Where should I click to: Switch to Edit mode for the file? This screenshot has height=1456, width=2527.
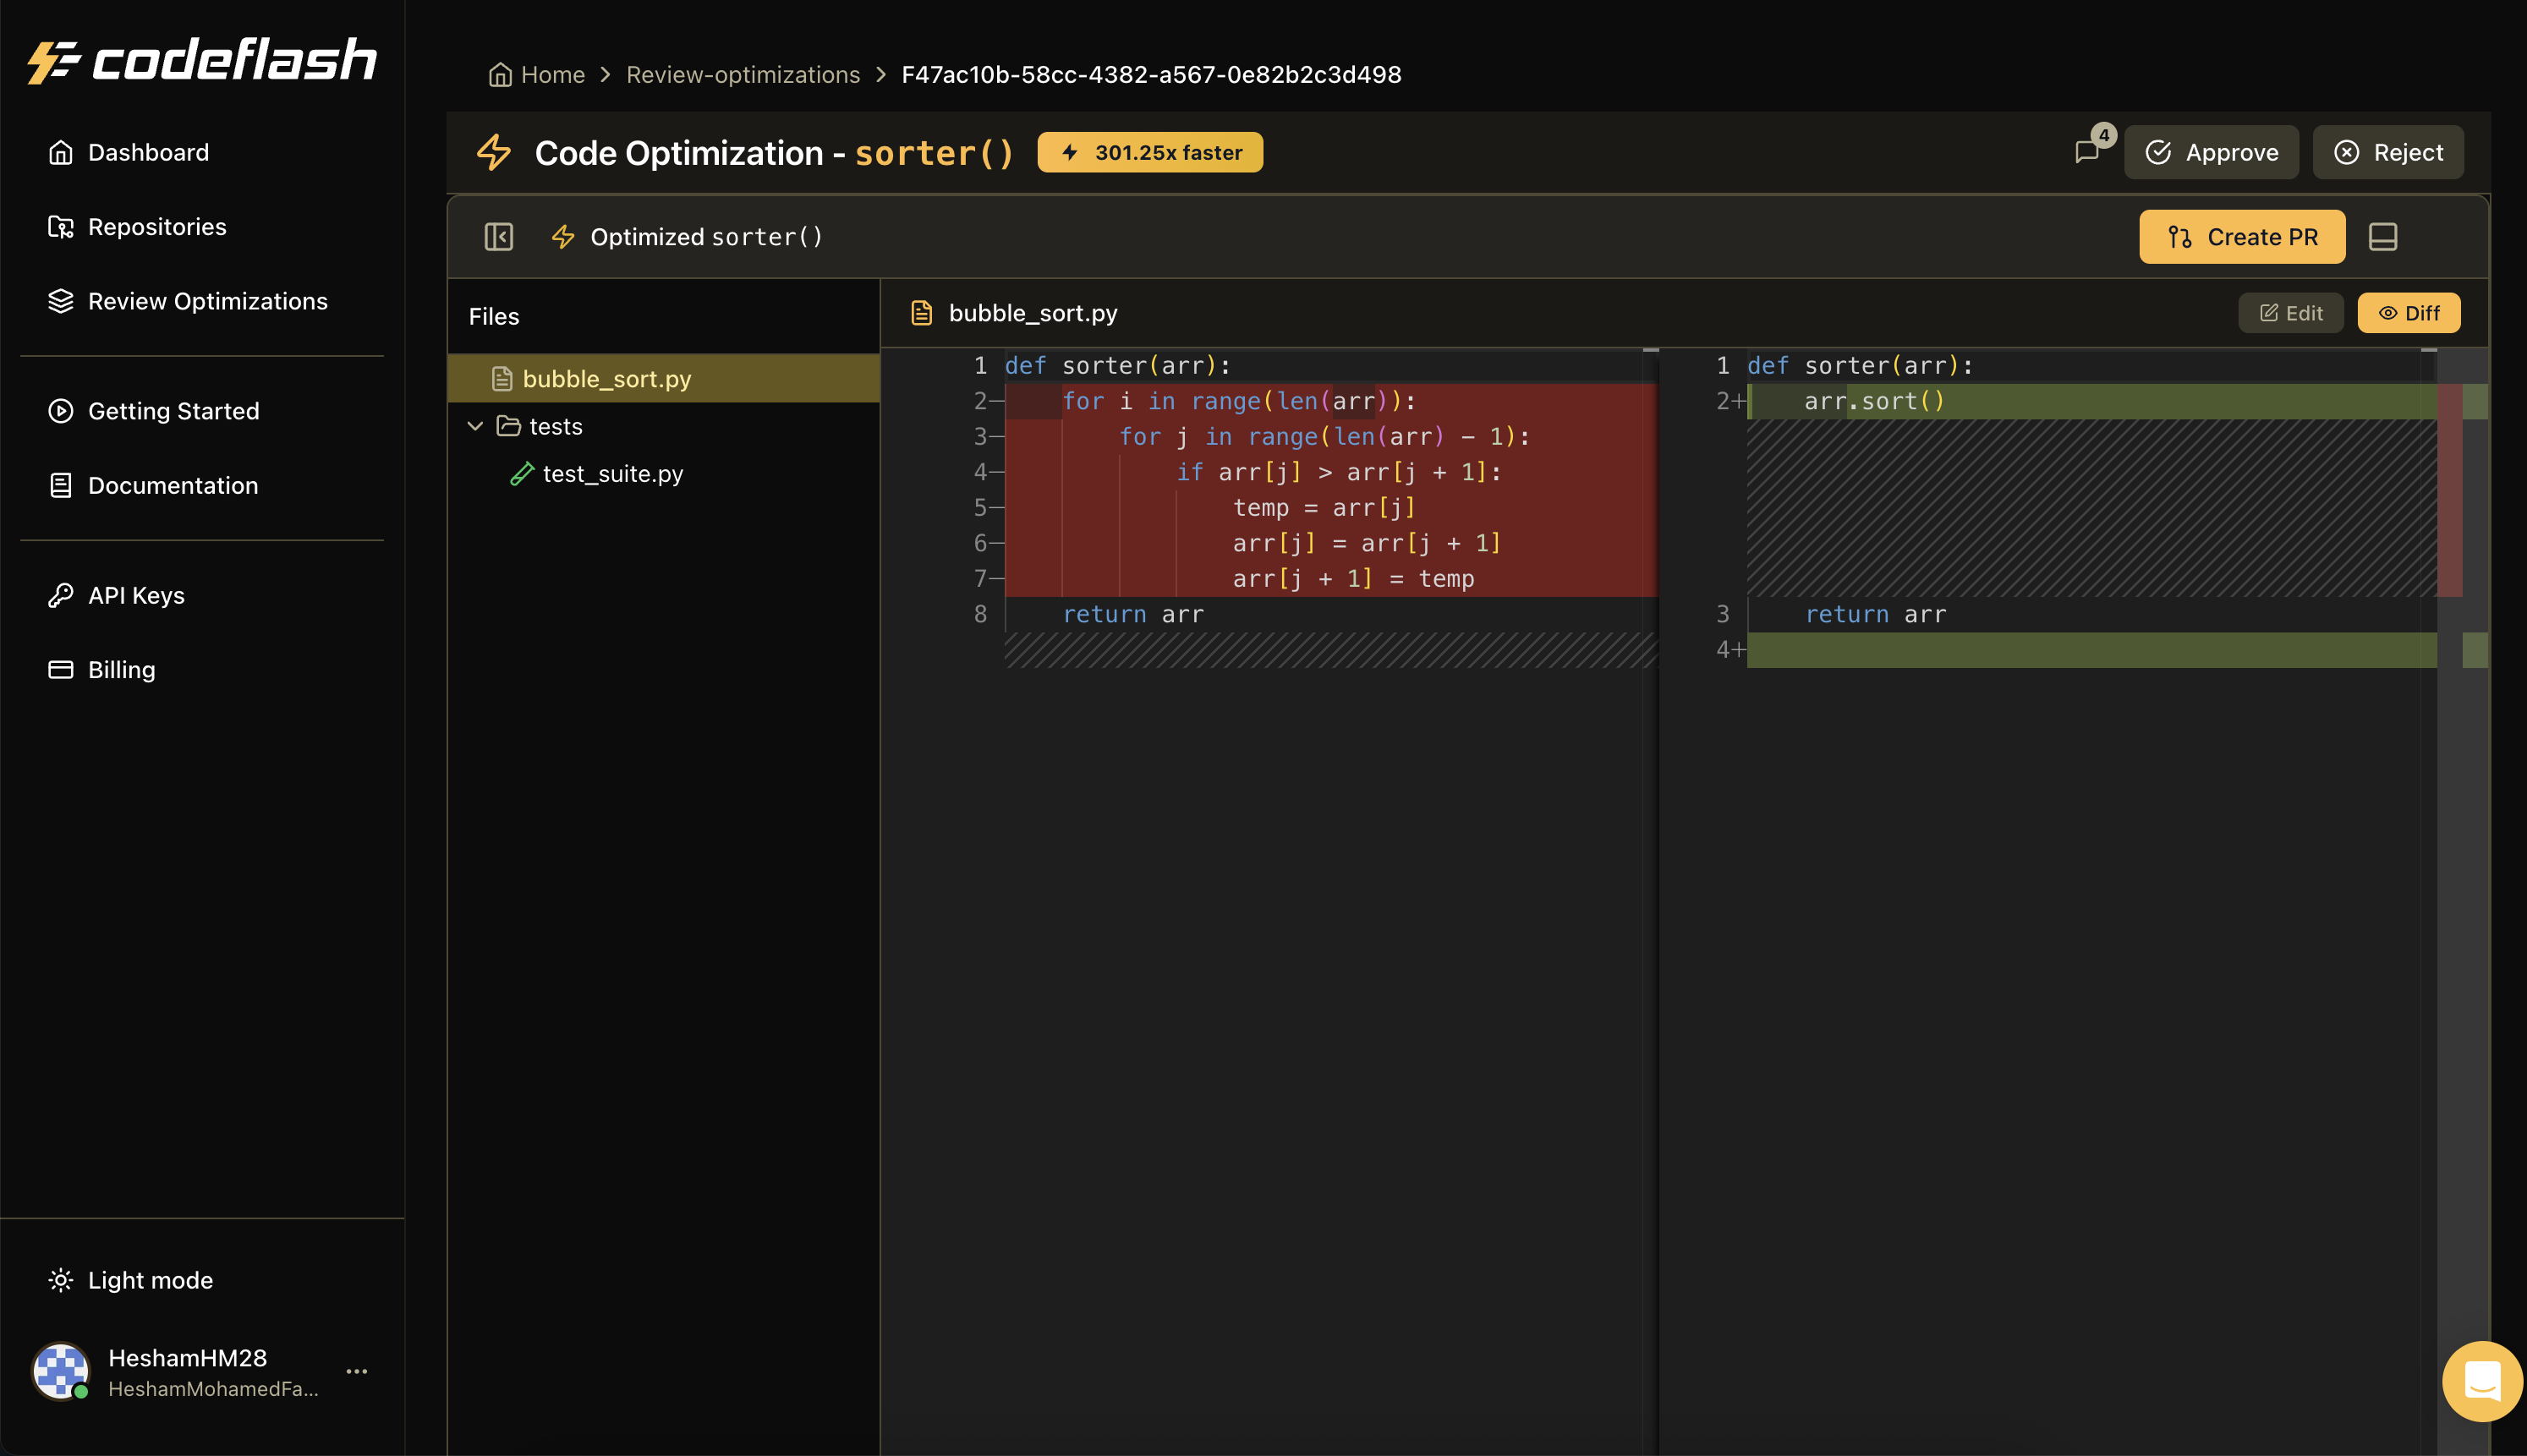(x=2291, y=312)
